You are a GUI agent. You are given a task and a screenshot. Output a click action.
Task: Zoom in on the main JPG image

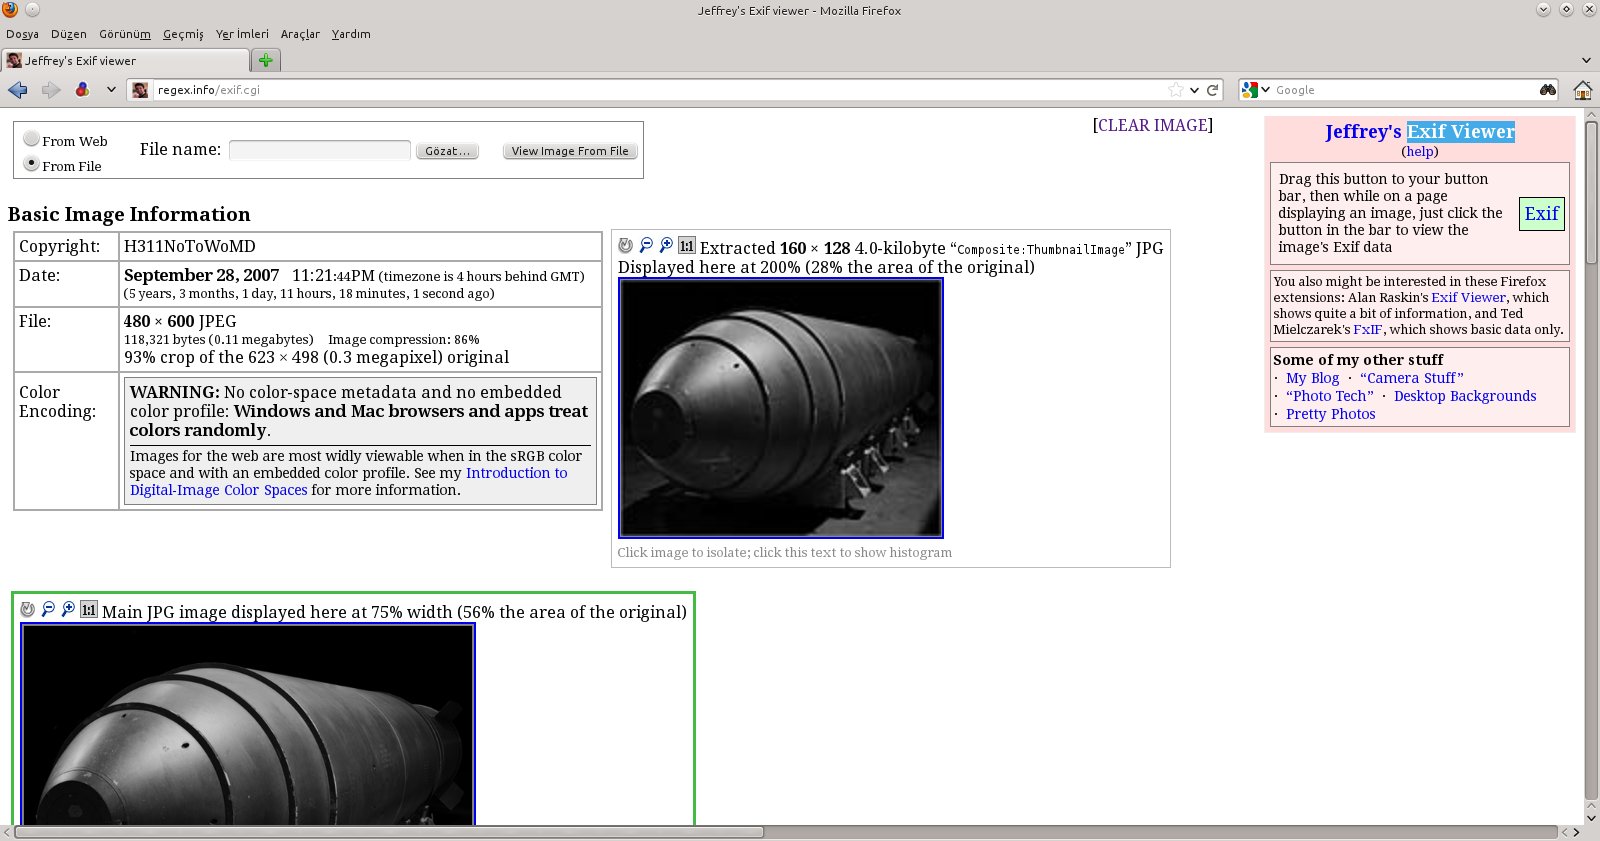68,609
